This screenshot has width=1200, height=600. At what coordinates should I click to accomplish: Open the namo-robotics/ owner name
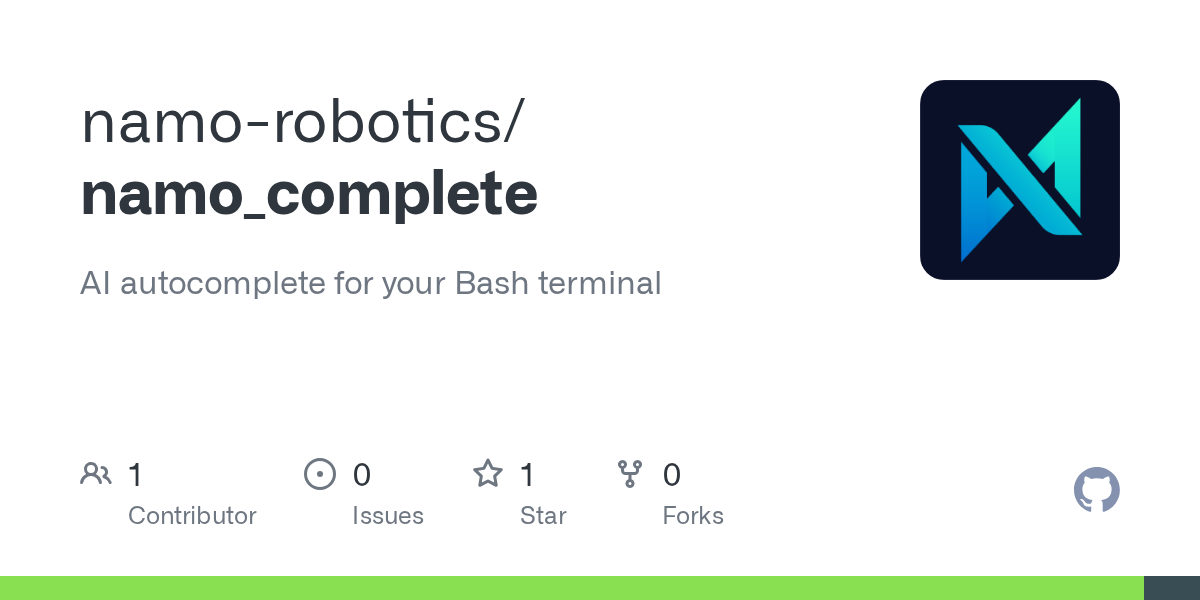tap(301, 120)
